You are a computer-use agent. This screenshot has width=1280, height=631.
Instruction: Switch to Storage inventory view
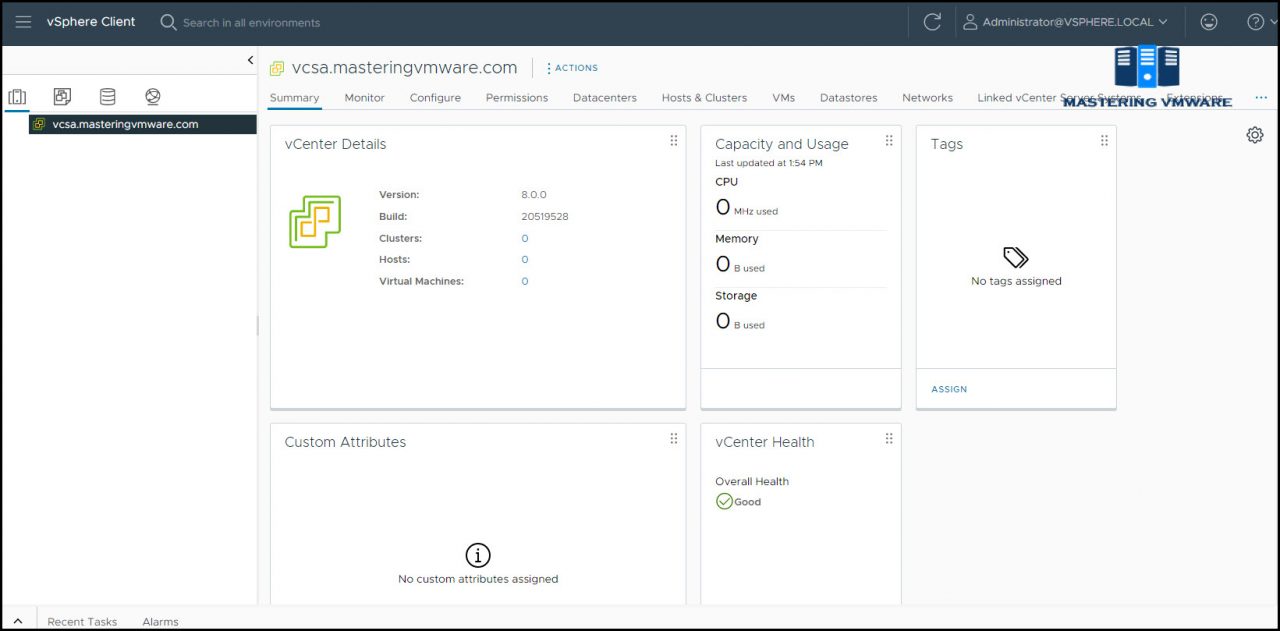tap(107, 97)
